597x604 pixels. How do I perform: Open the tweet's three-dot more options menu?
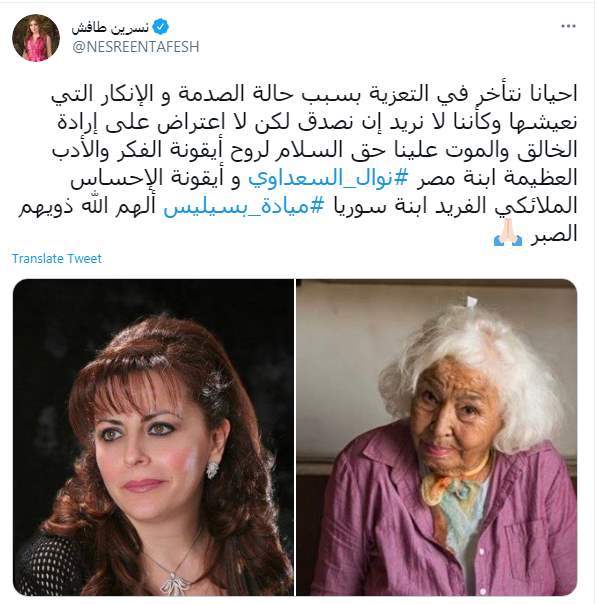[x=568, y=27]
